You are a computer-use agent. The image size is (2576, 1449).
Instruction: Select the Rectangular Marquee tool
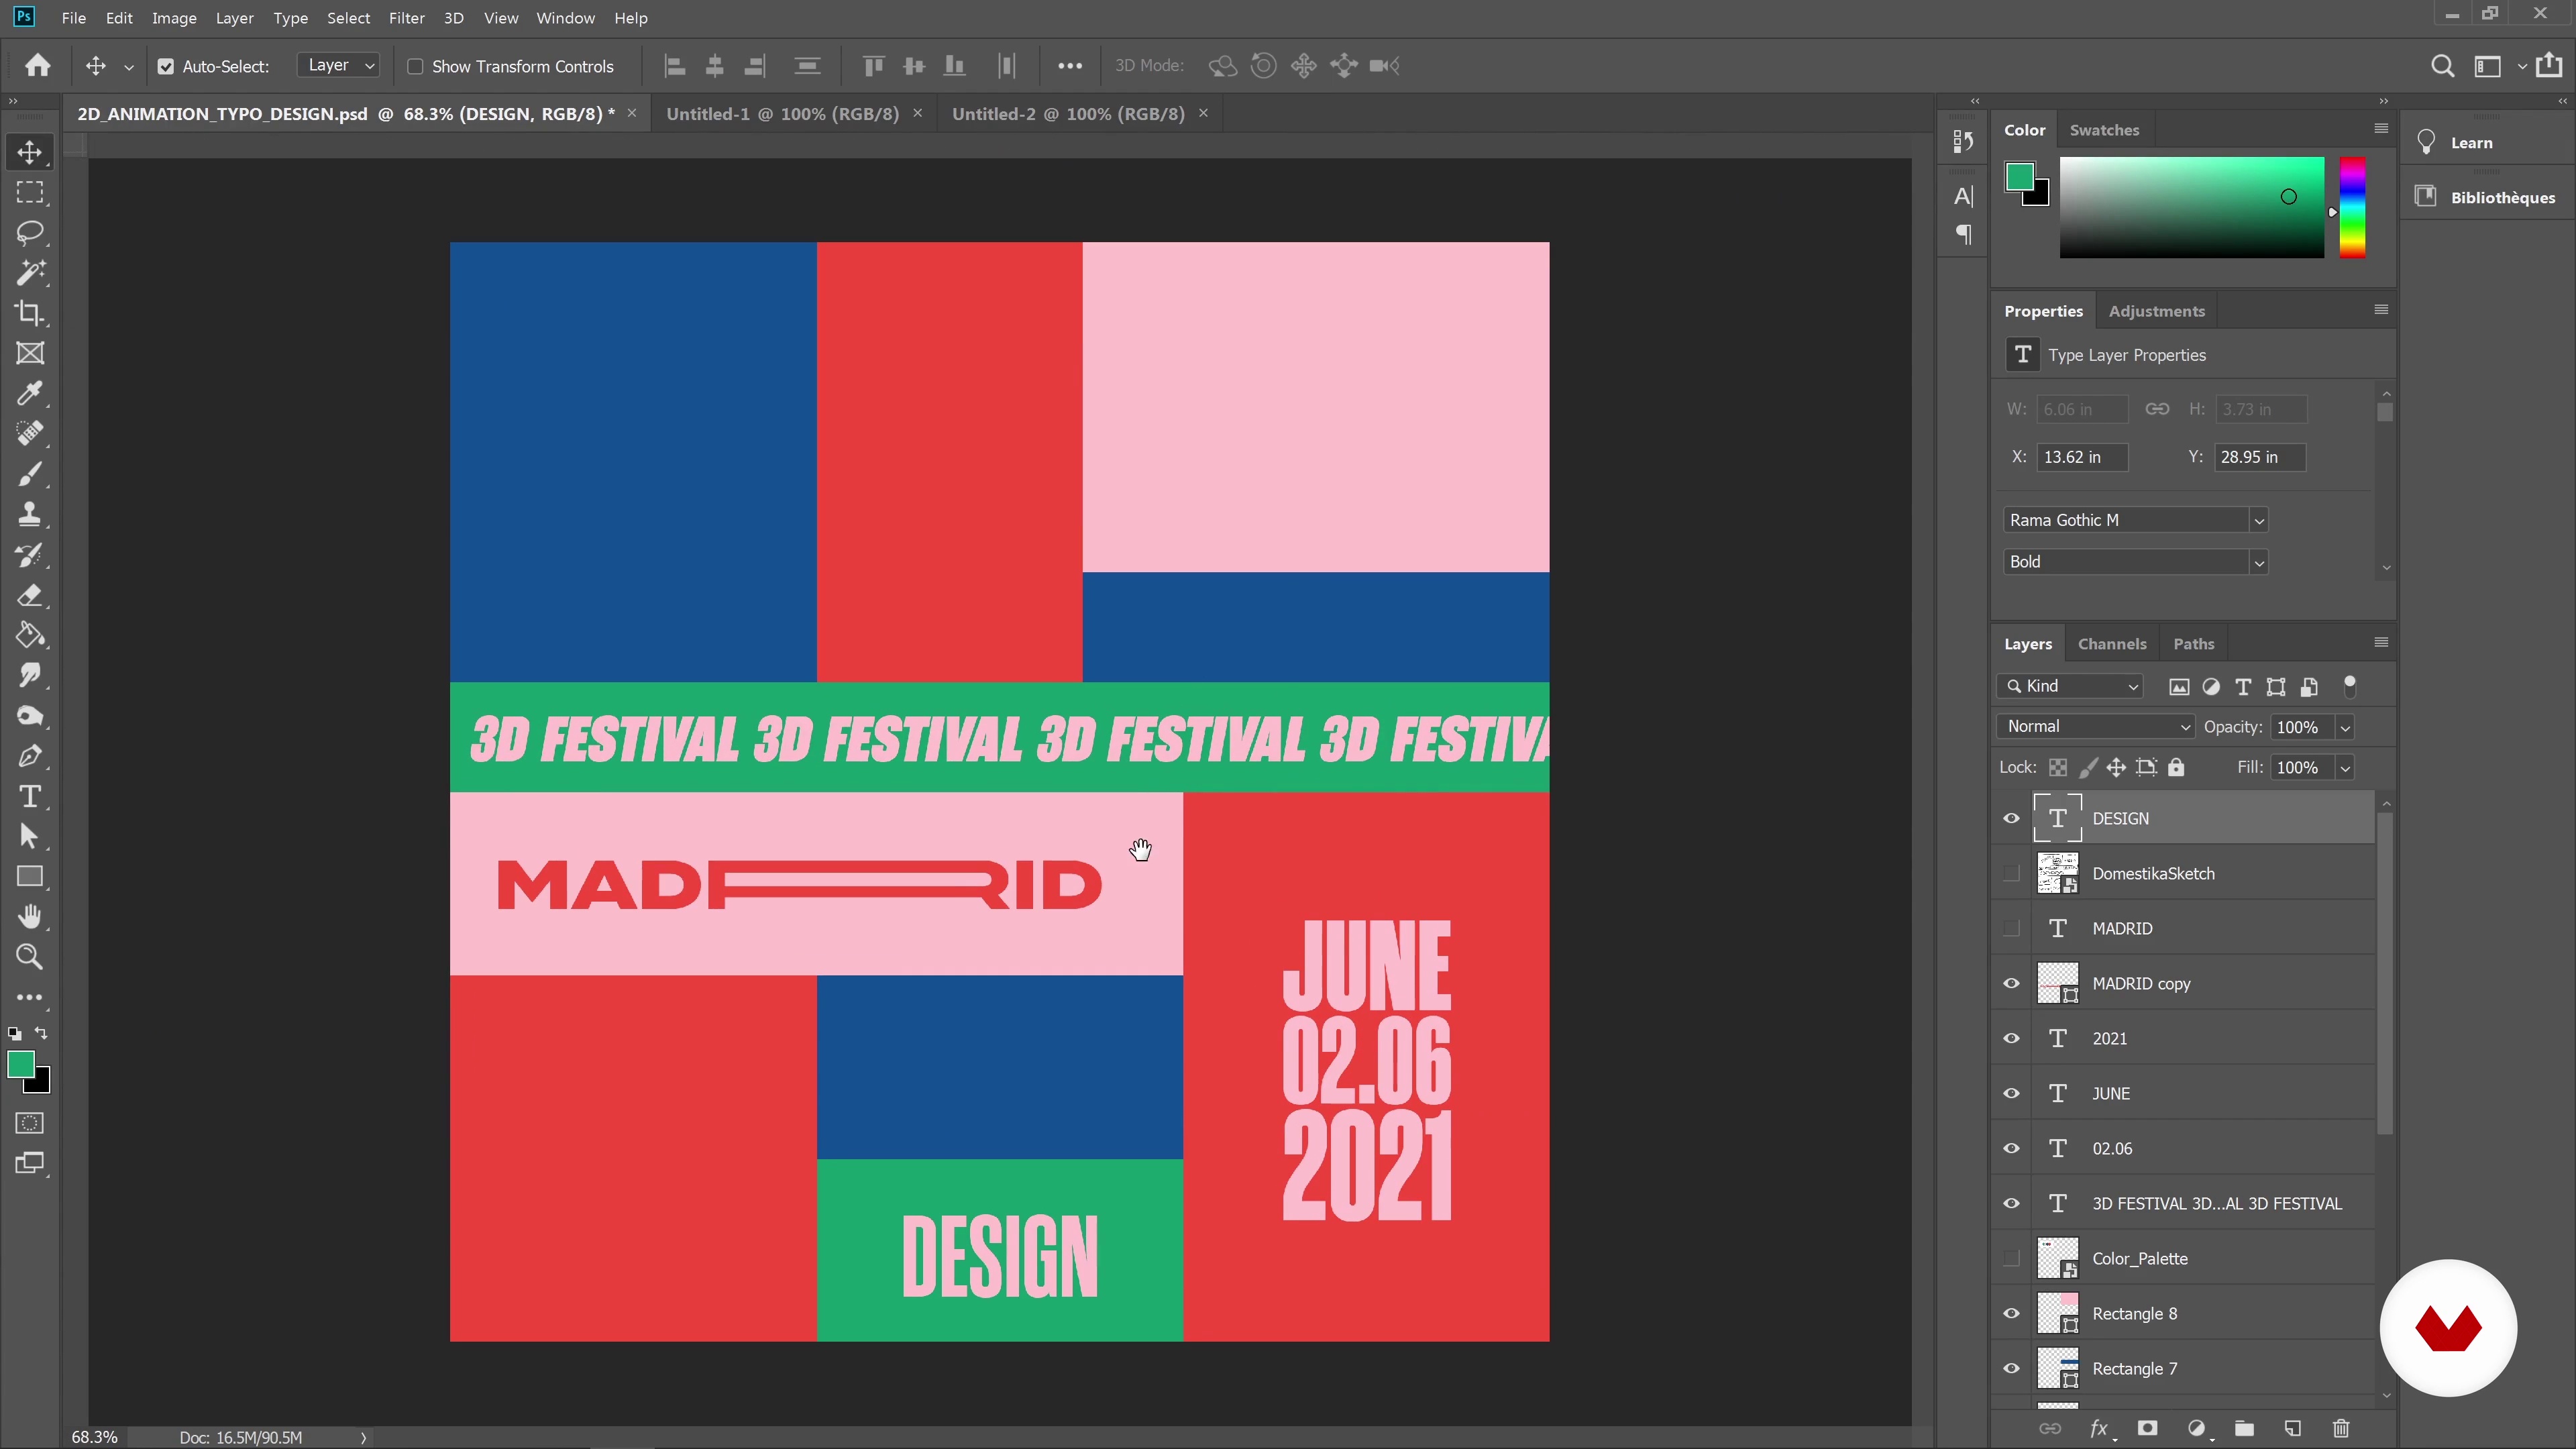(x=30, y=192)
